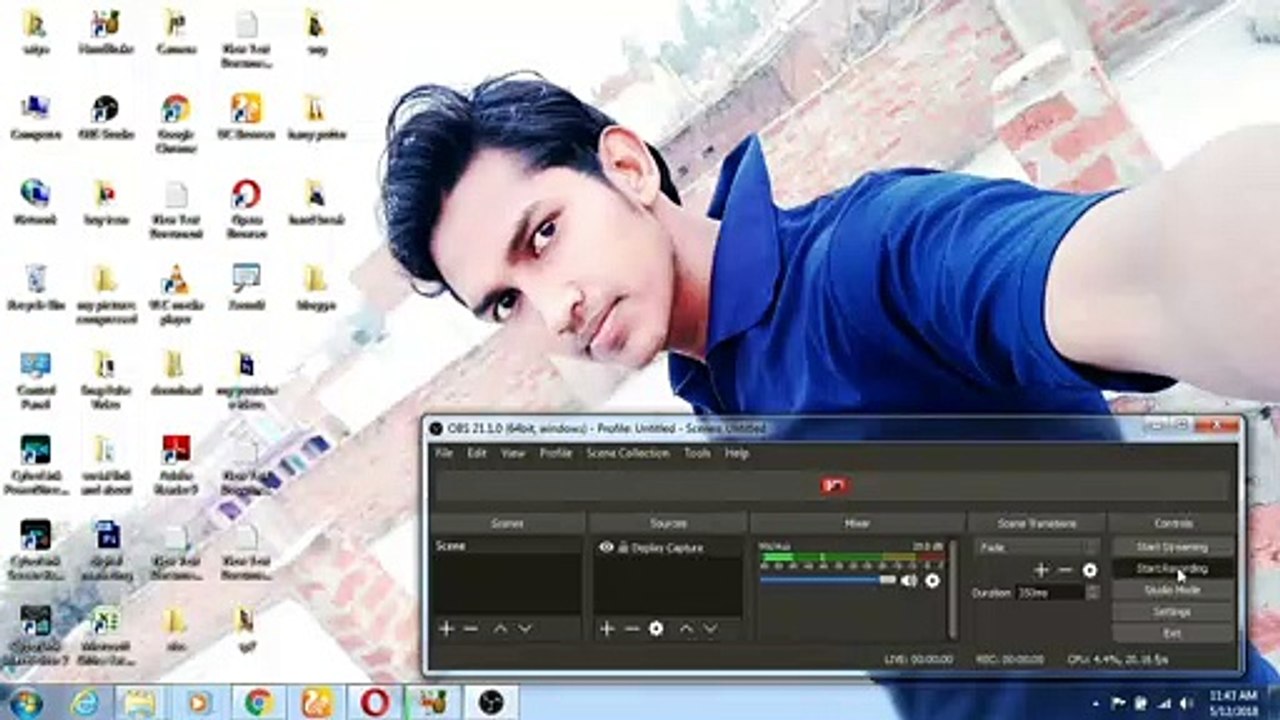1280x720 pixels.
Task: Add a scene transition with plus icon
Action: coord(1041,570)
